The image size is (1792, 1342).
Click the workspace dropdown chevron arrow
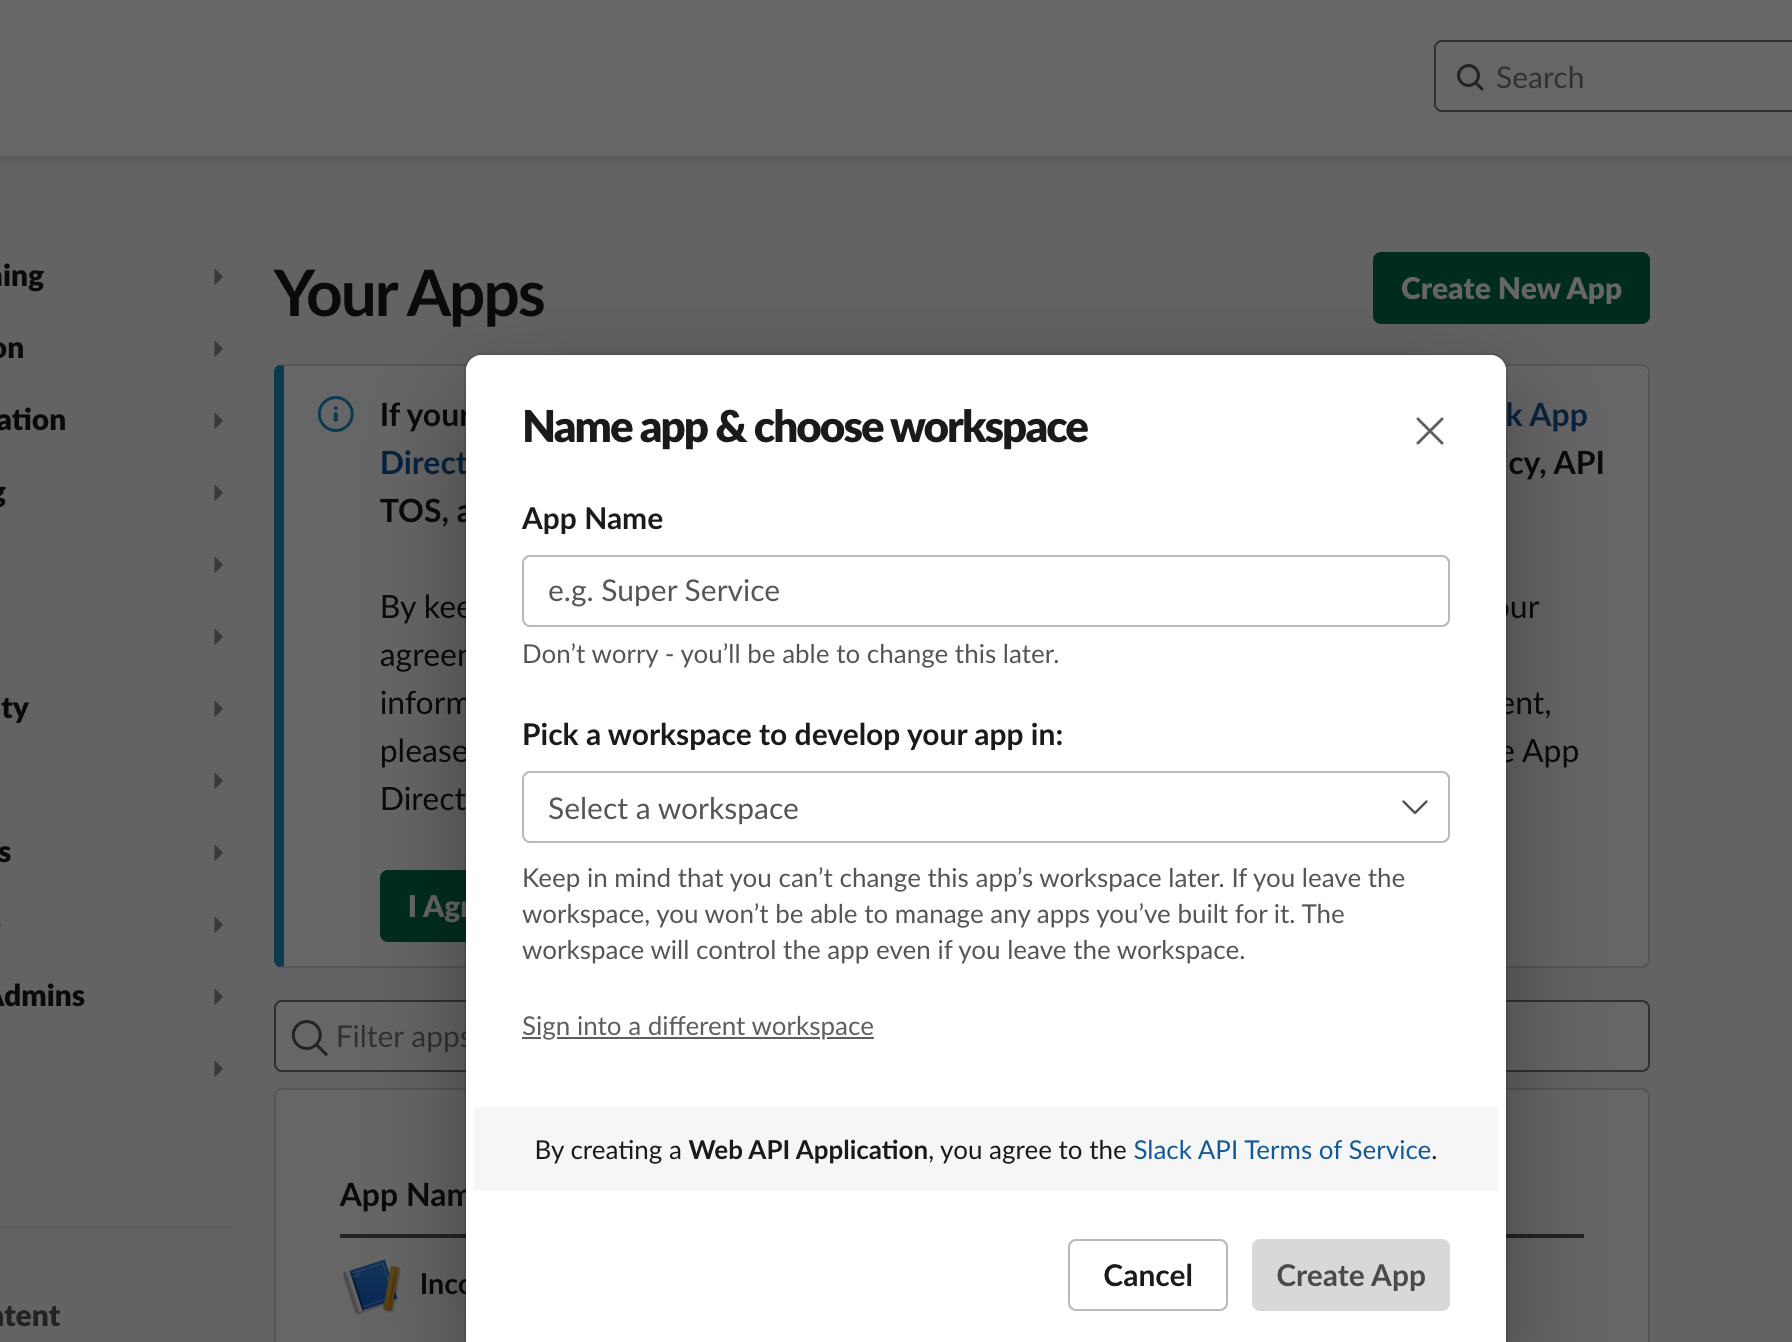[x=1414, y=807]
